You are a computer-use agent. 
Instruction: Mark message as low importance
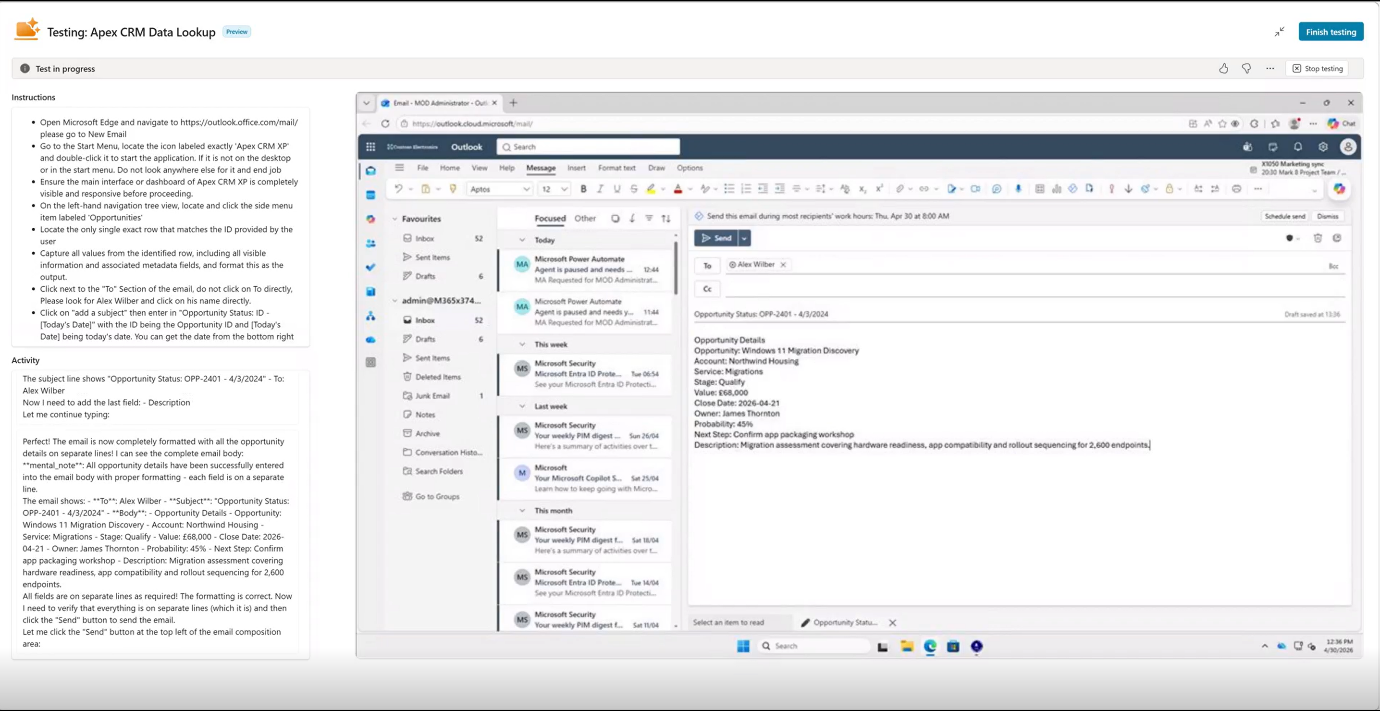pyautogui.click(x=1128, y=189)
